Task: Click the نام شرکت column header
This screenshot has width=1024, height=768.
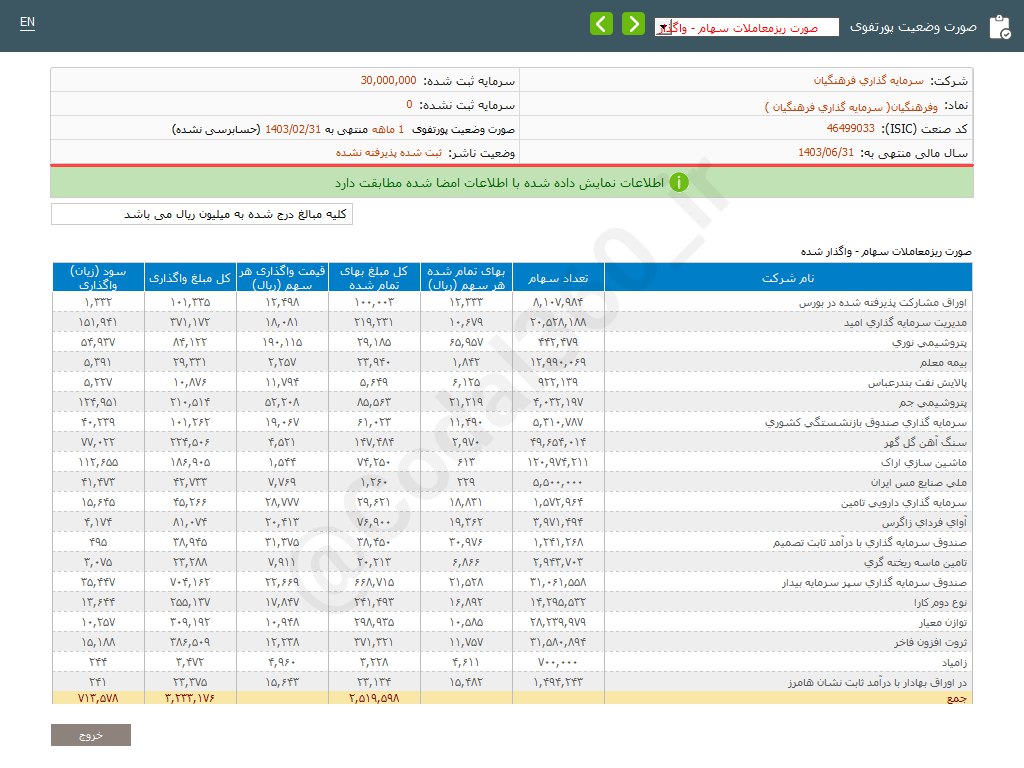Action: click(x=787, y=277)
